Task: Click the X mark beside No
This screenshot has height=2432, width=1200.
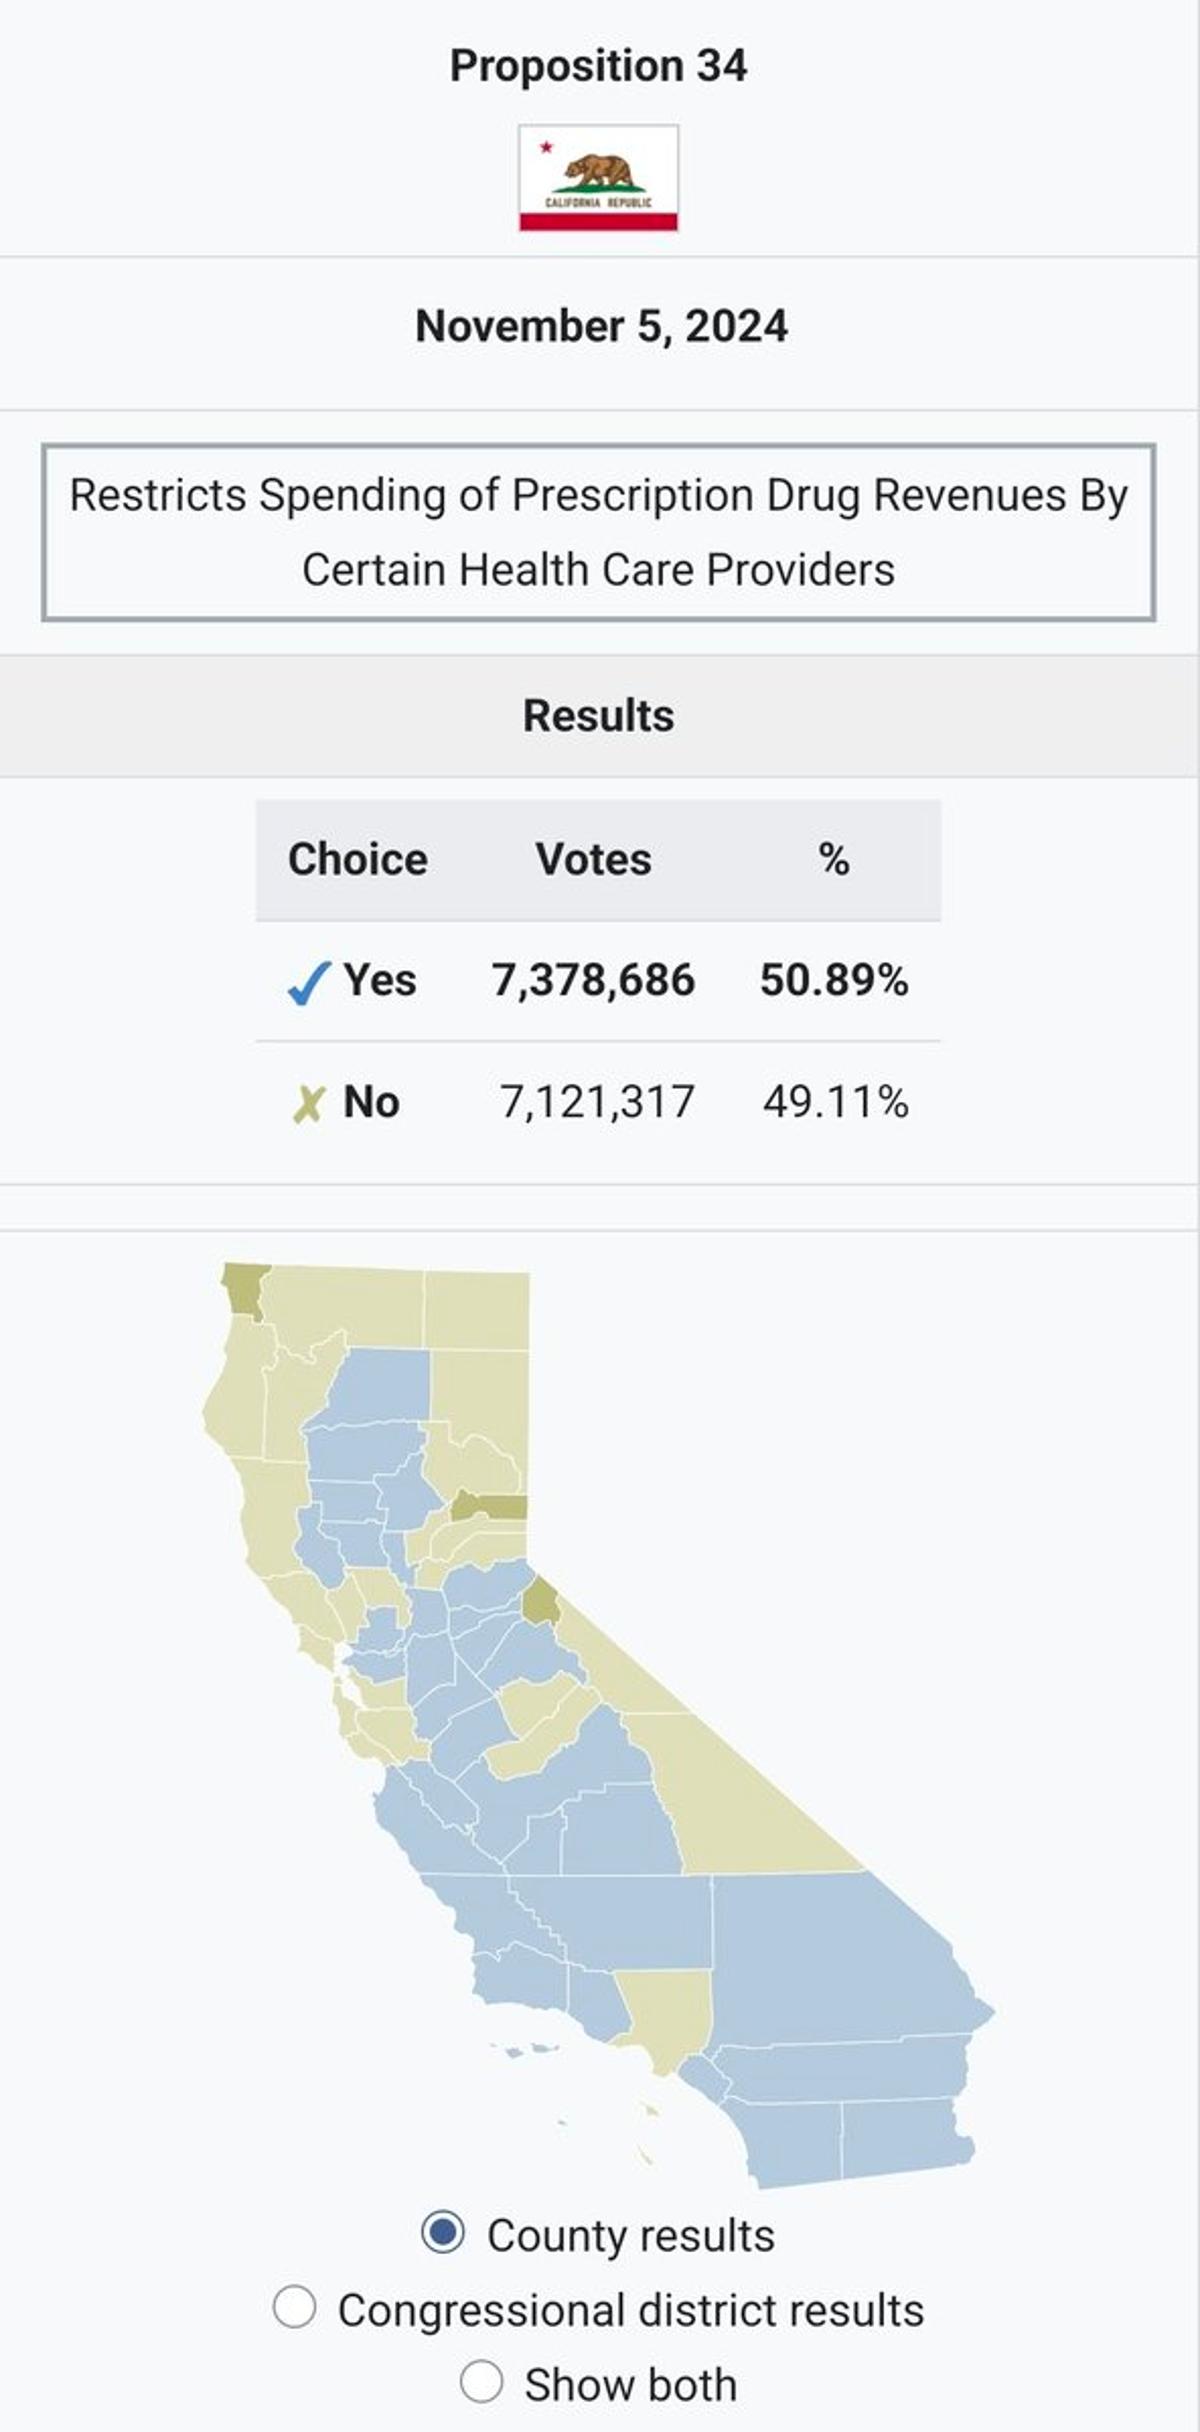Action: click(308, 1104)
